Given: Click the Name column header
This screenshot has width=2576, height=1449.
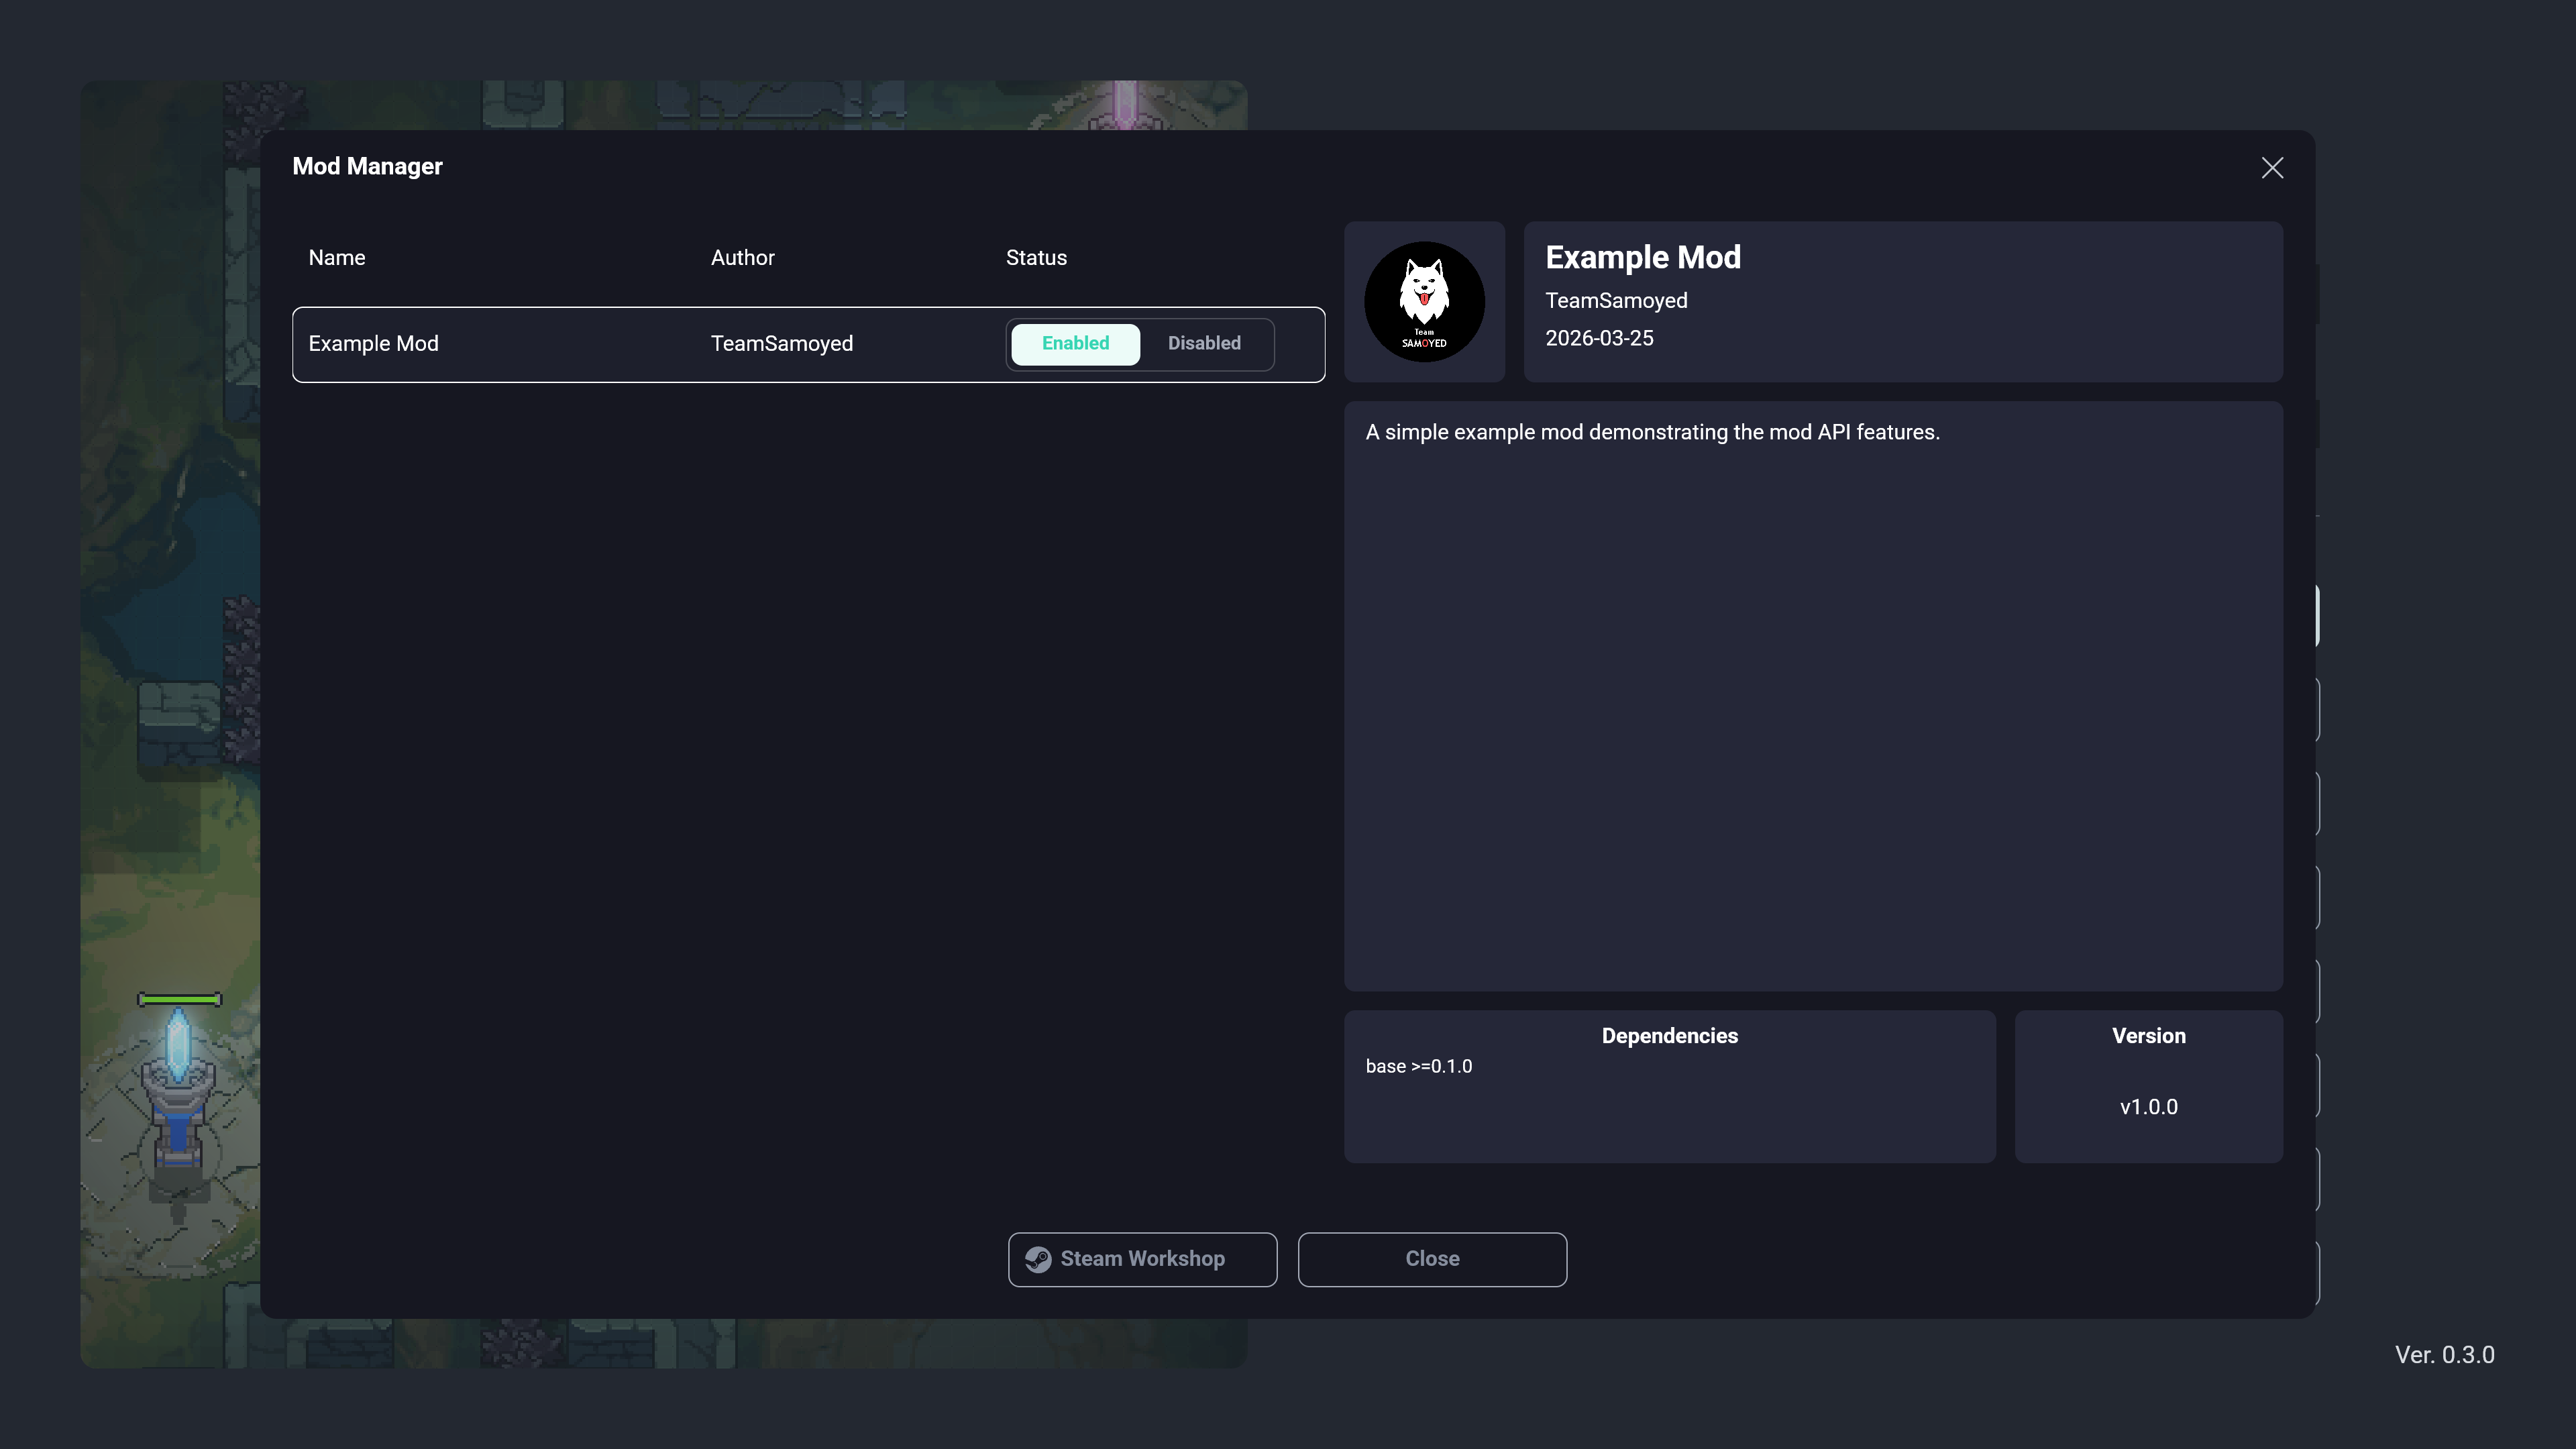Looking at the screenshot, I should (x=337, y=258).
